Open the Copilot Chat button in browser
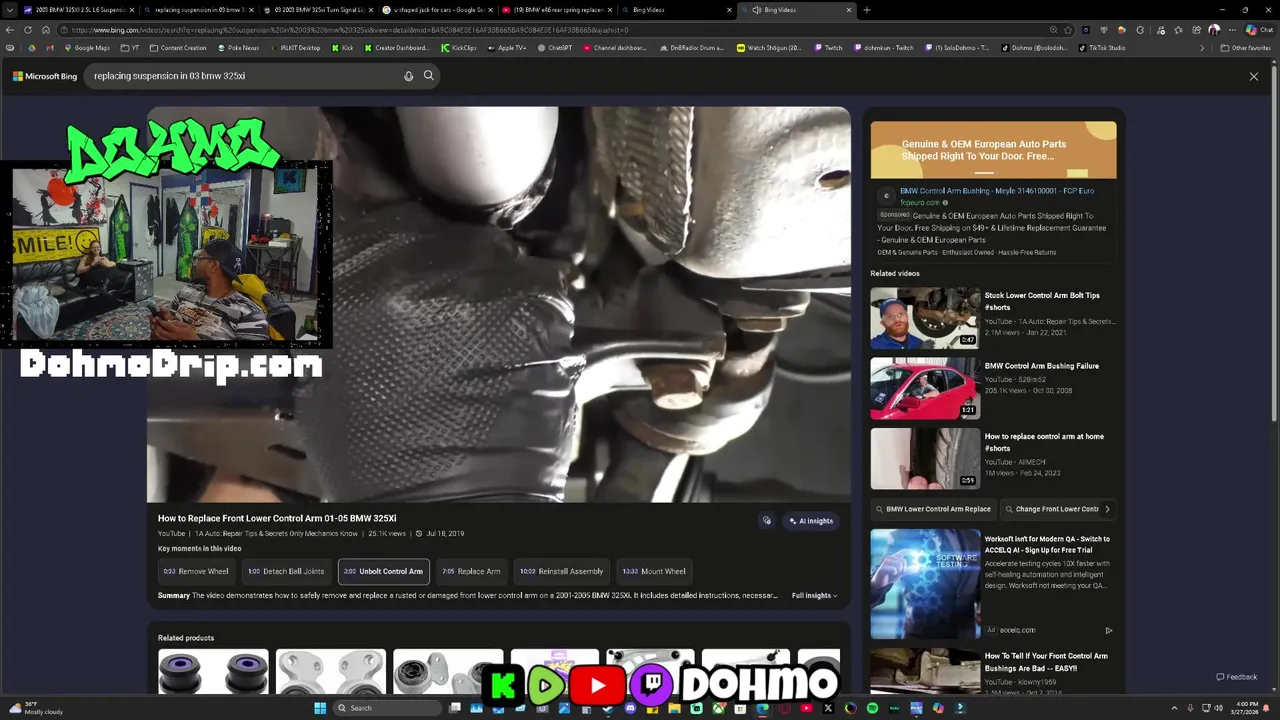1280x720 pixels. tap(1258, 30)
